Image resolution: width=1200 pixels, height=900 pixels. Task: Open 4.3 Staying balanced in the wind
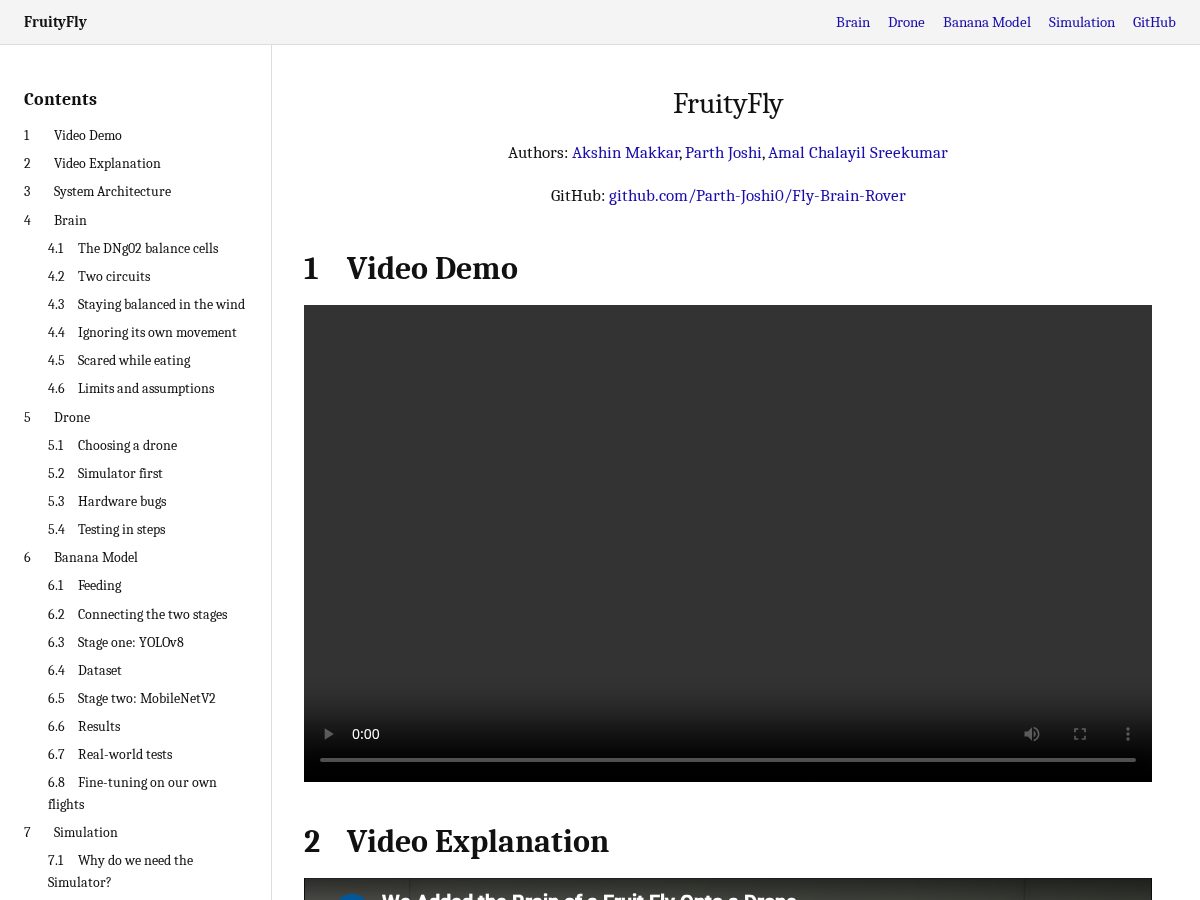coord(146,304)
